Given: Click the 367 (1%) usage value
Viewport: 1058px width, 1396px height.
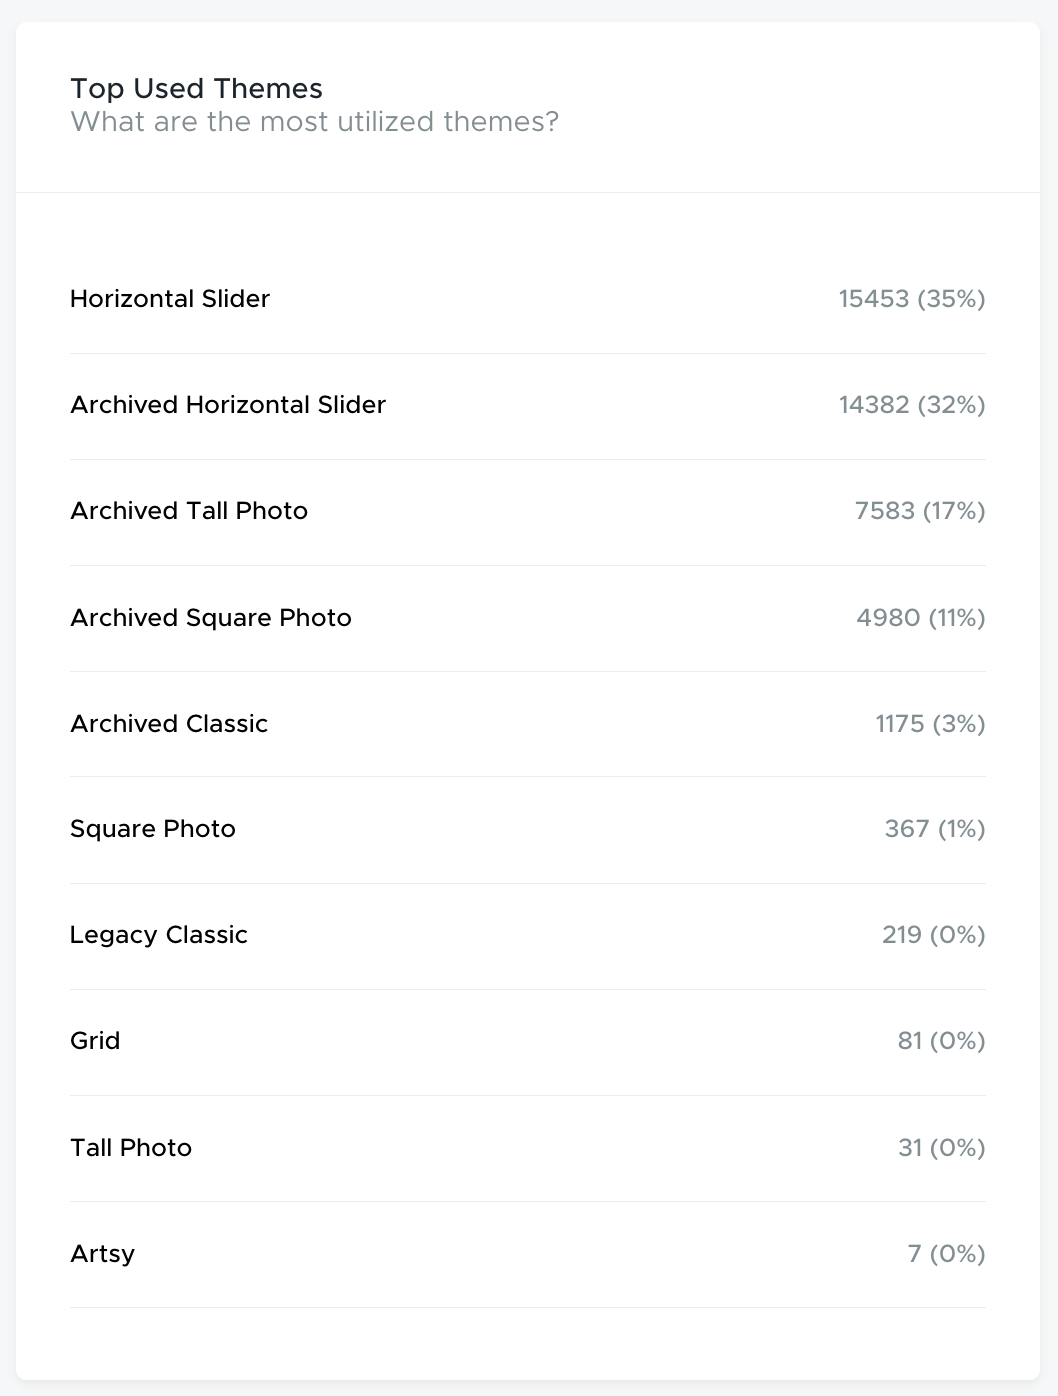Looking at the screenshot, I should click(x=935, y=829).
